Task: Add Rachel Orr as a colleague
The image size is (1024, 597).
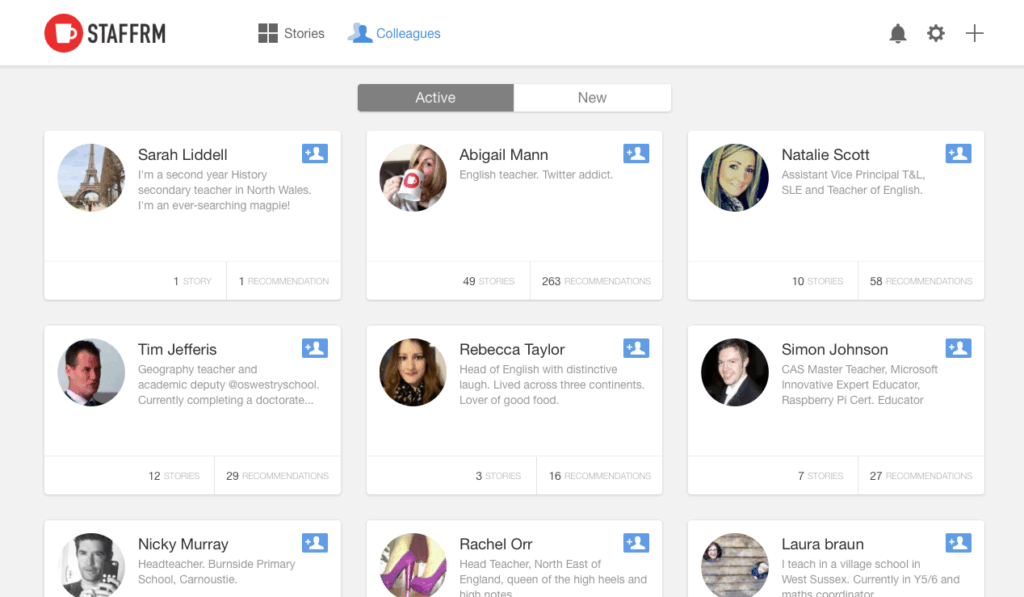Action: coord(636,543)
